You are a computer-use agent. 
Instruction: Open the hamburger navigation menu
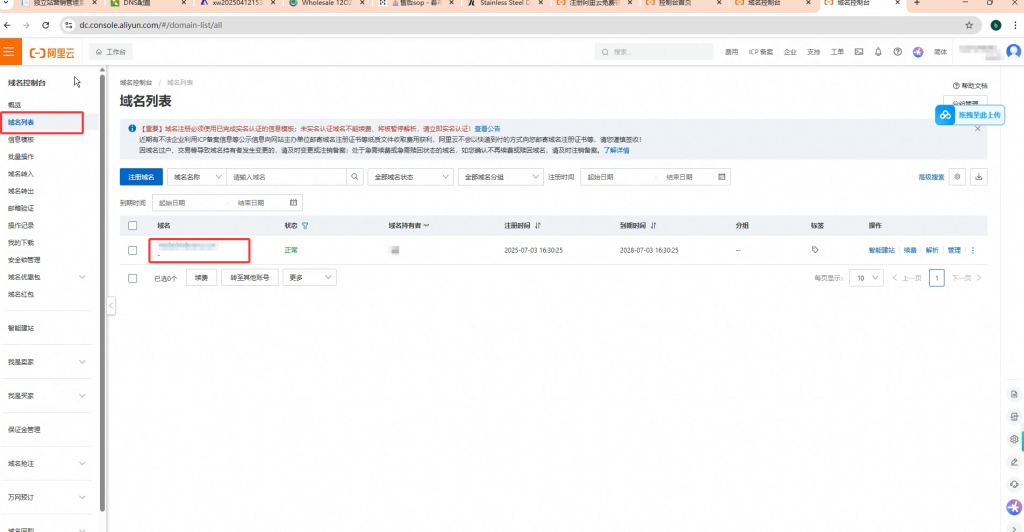pyautogui.click(x=10, y=52)
